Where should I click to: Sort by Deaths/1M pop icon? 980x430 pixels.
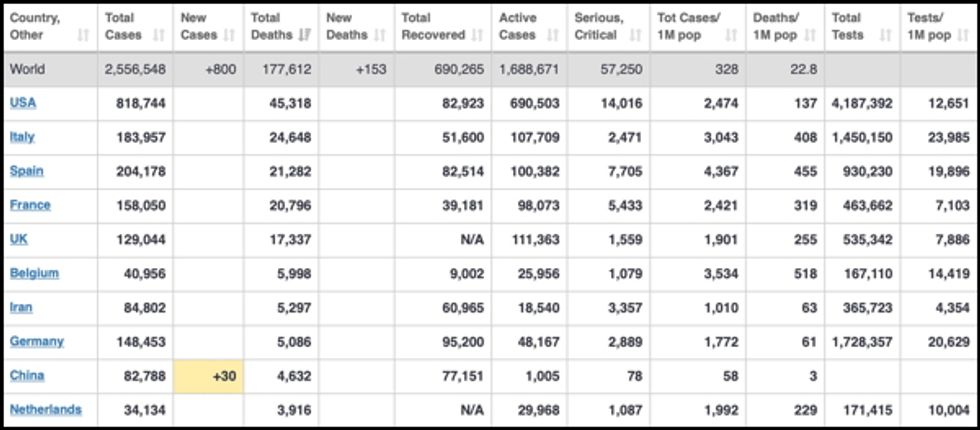pyautogui.click(x=810, y=36)
